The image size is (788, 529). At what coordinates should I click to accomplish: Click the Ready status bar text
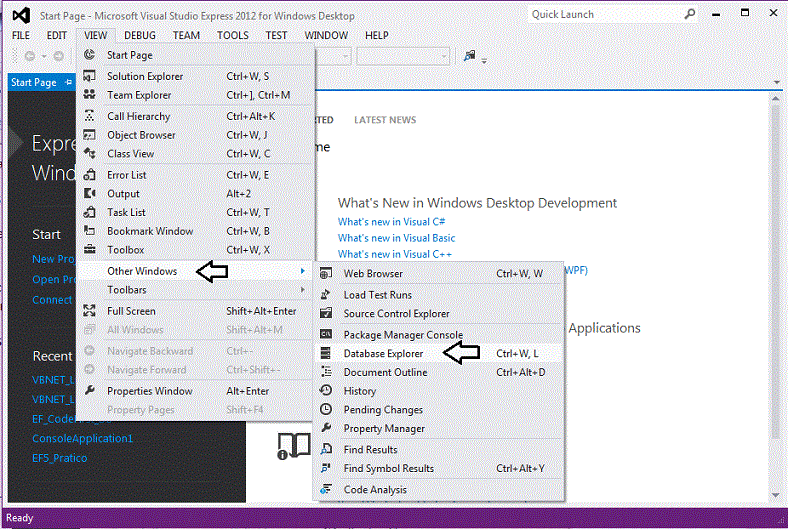(x=20, y=518)
